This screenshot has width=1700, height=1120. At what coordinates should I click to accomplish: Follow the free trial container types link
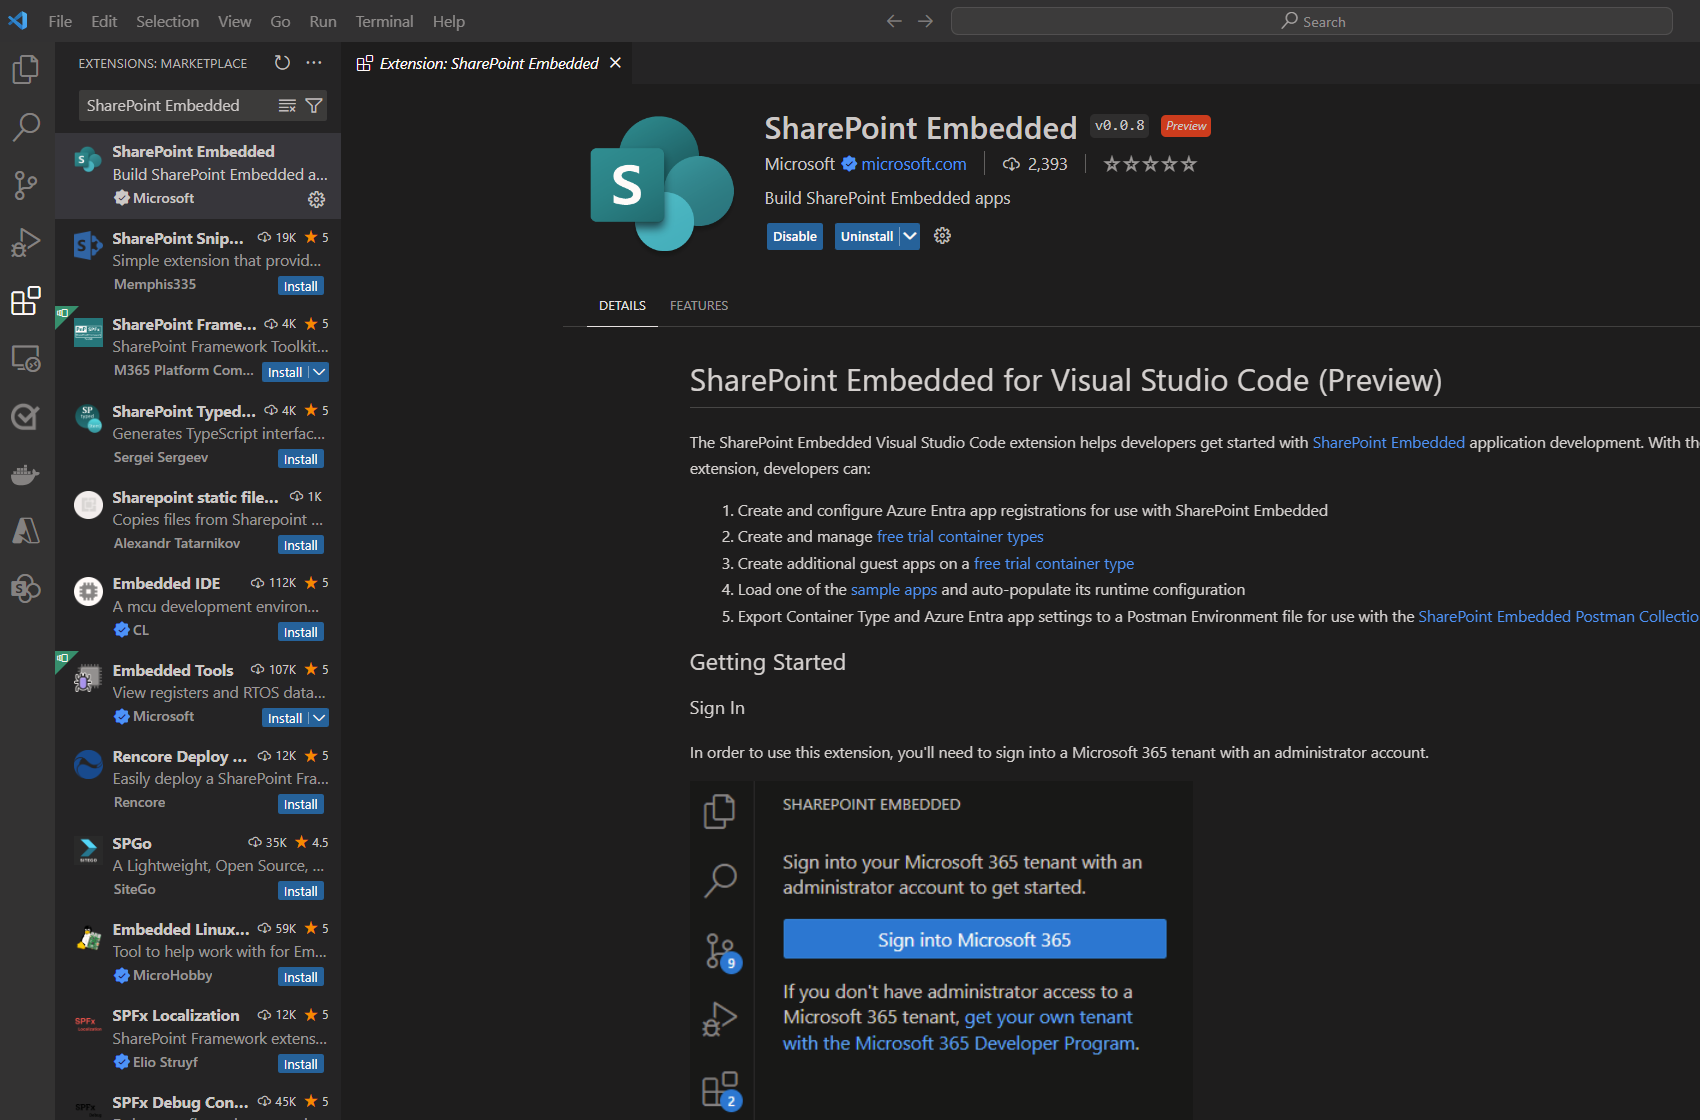coord(959,536)
